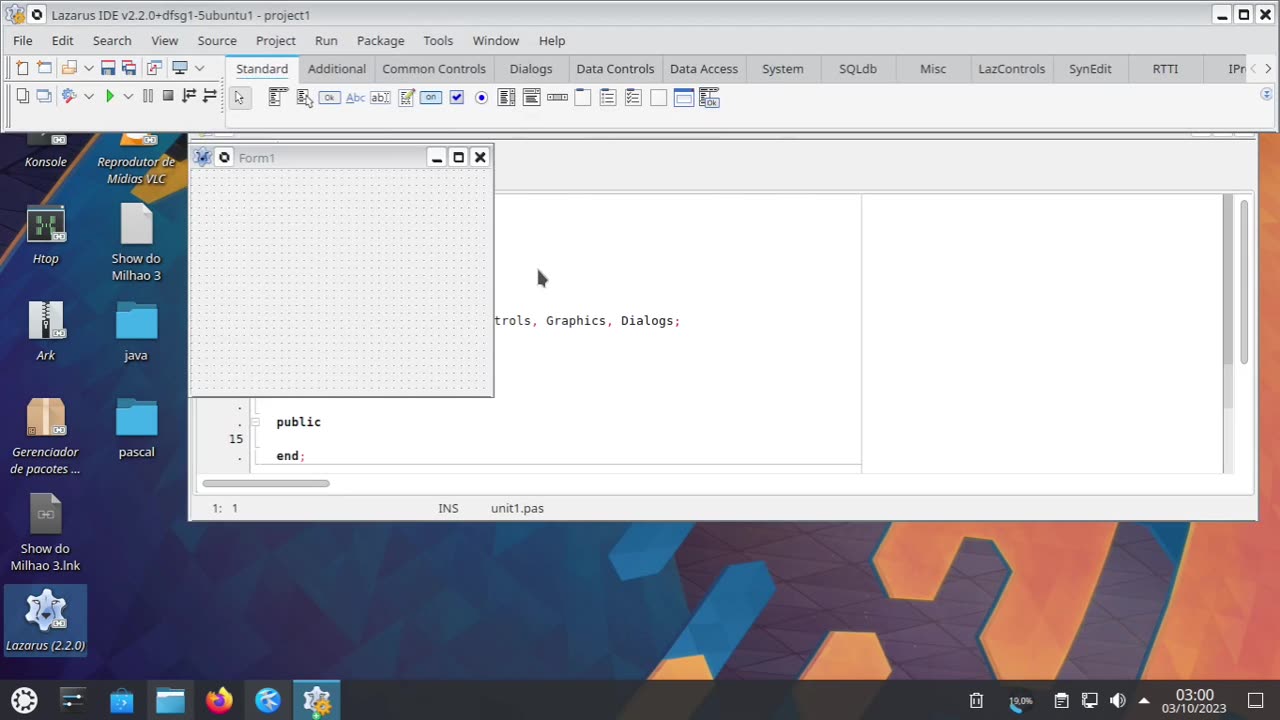Expand the build mode dropdown arrow
Image resolution: width=1280 pixels, height=720 pixels.
pos(89,96)
